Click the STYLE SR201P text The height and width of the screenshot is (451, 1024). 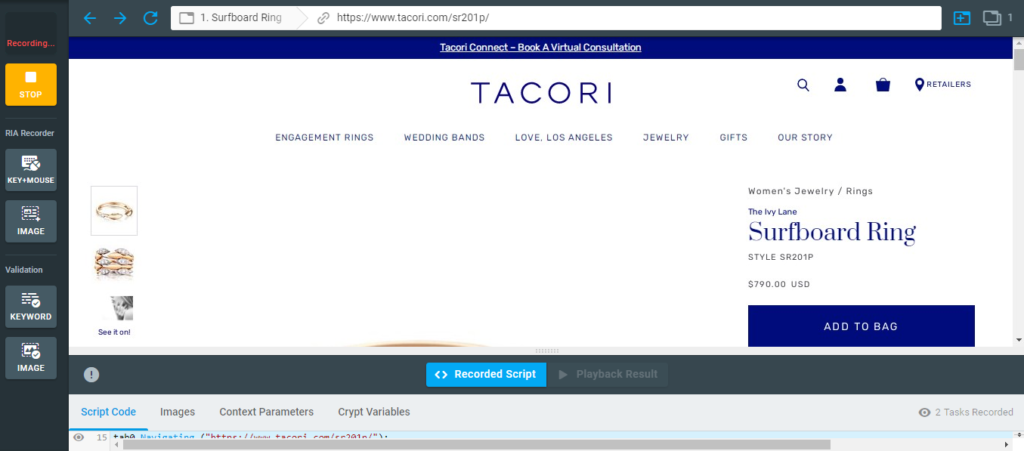click(x=781, y=257)
